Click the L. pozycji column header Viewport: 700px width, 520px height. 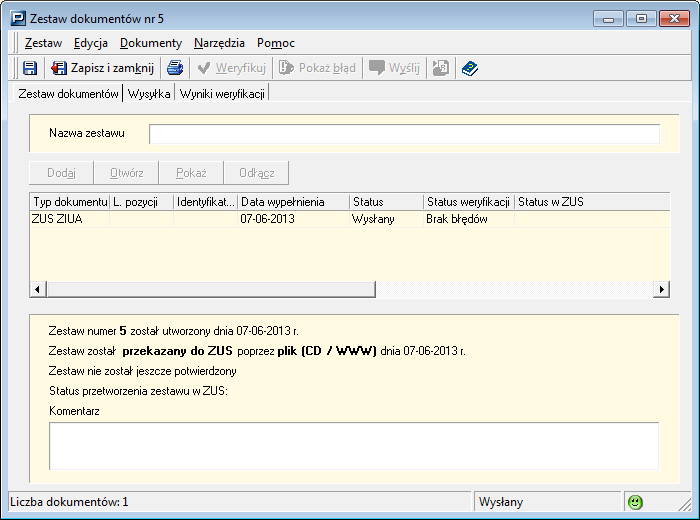point(142,202)
